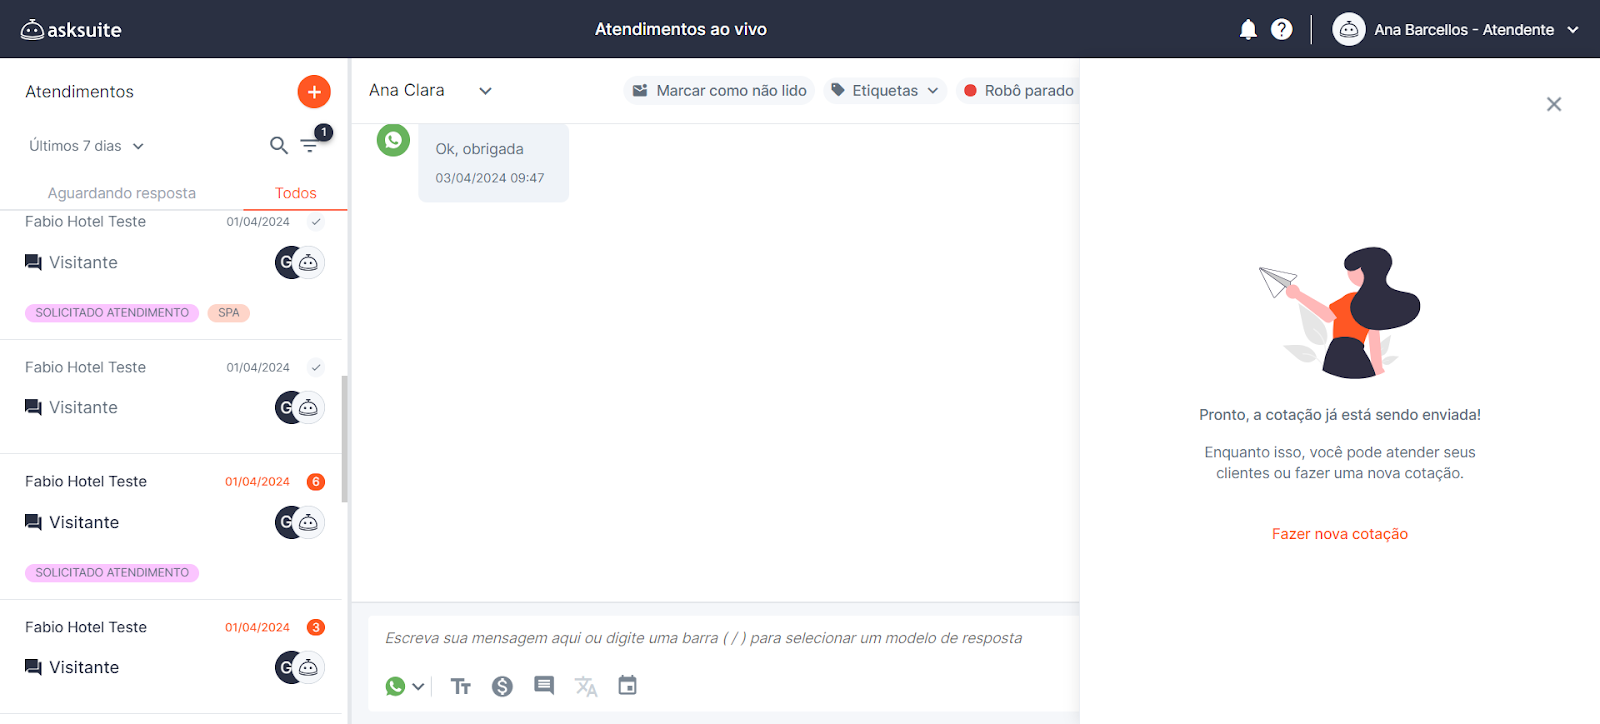Click the paper airplane illustration
1600x724 pixels.
pyautogui.click(x=1277, y=281)
